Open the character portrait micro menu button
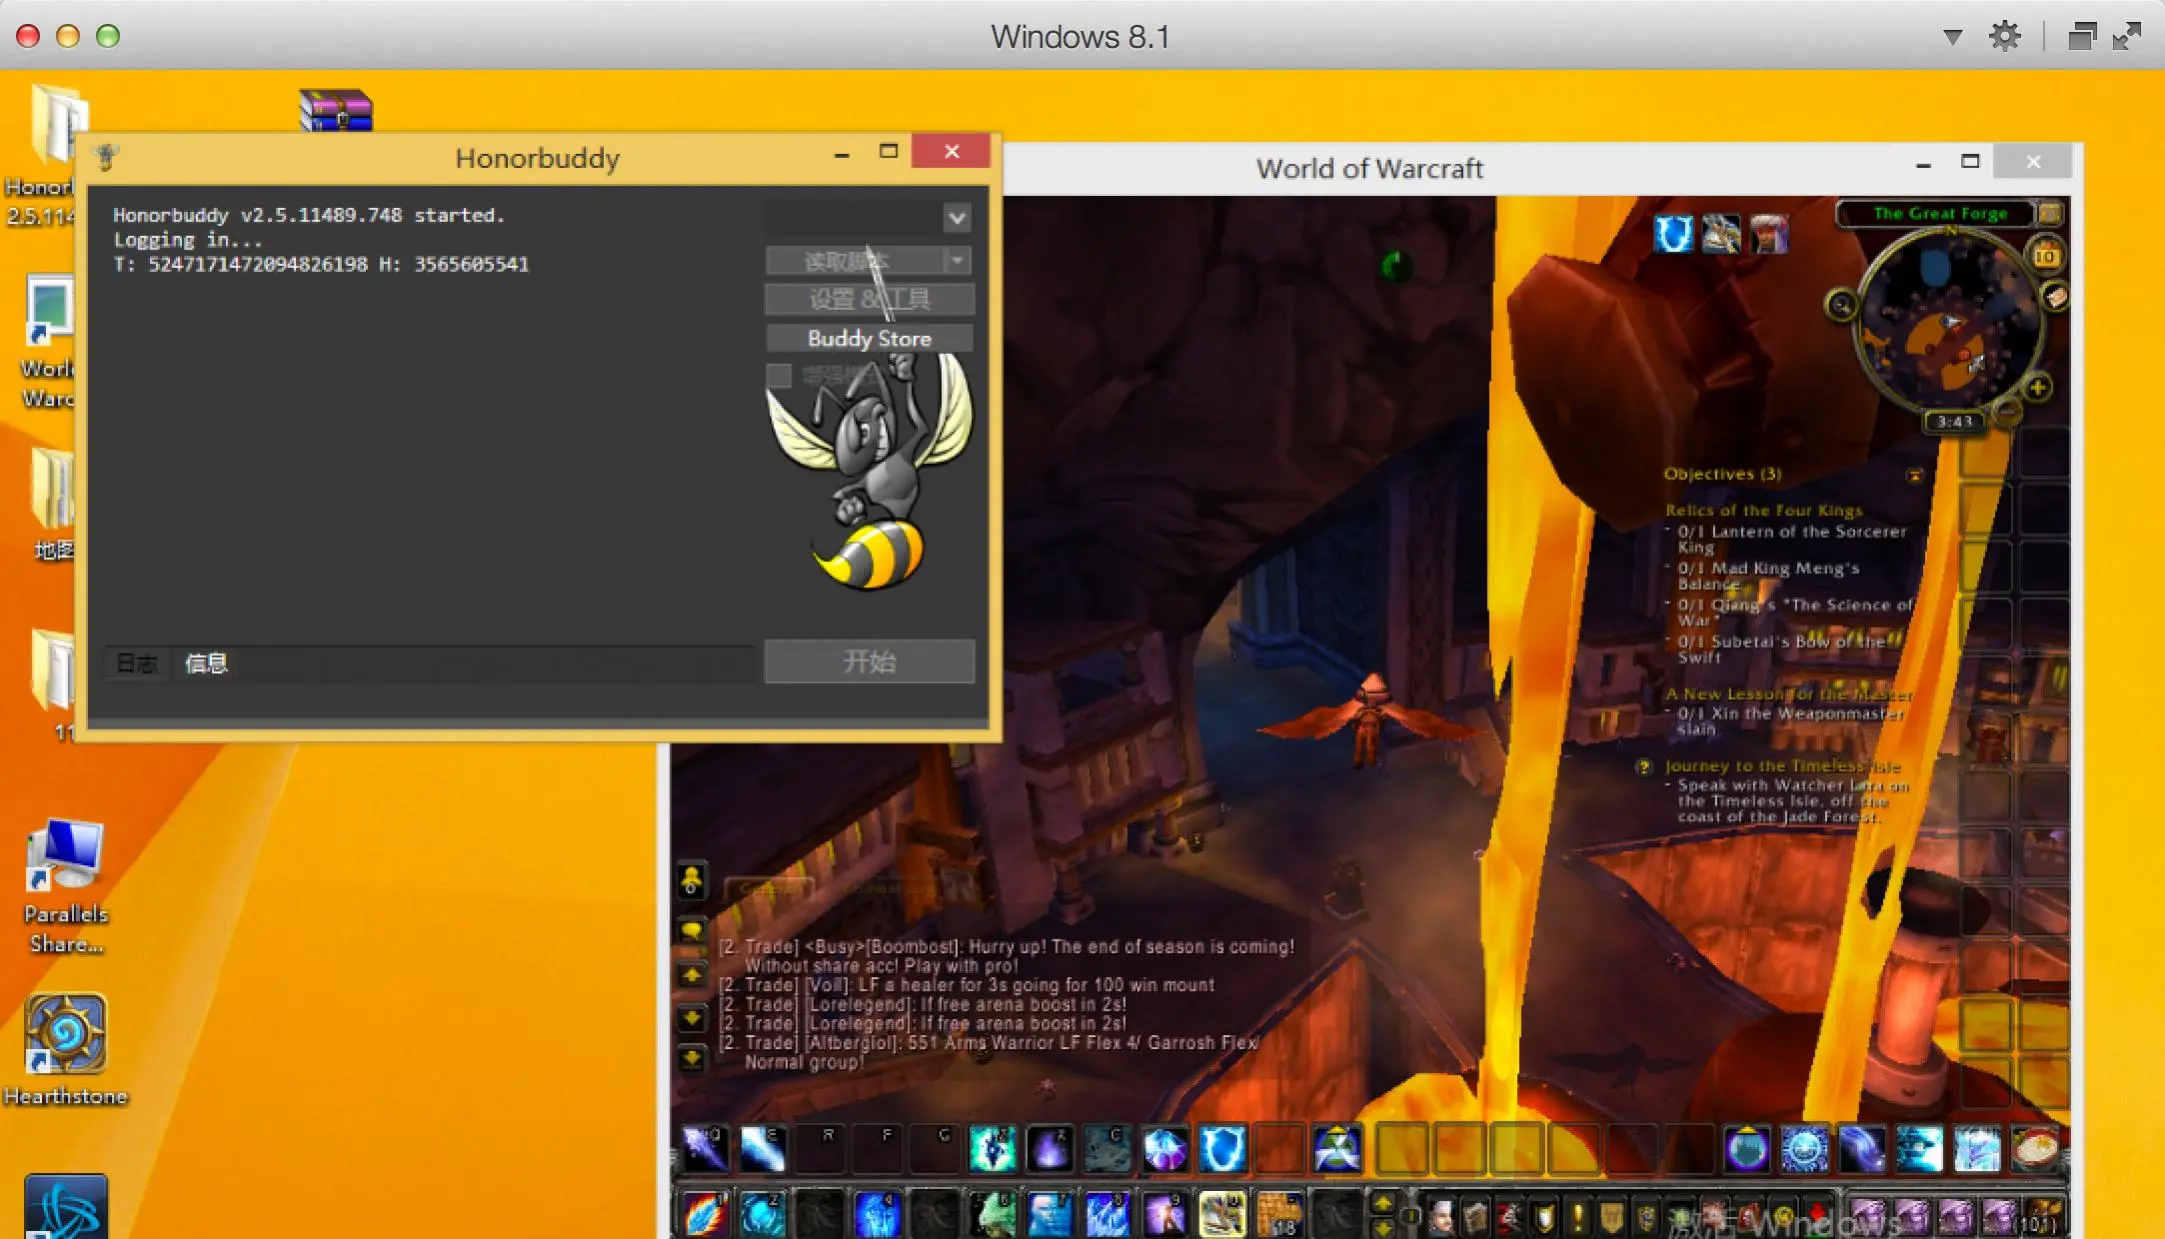2165x1239 pixels. tap(1441, 1216)
